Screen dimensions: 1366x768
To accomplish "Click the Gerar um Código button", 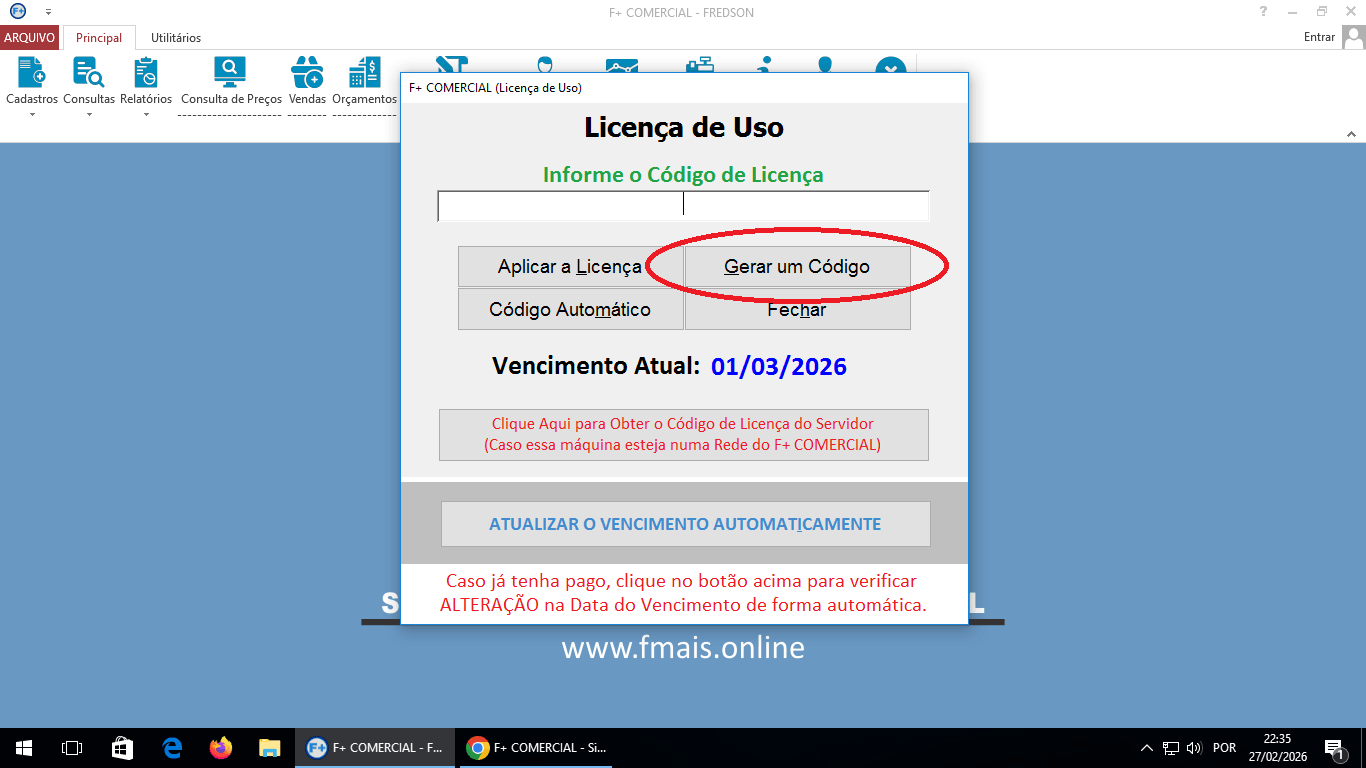I will tap(796, 266).
